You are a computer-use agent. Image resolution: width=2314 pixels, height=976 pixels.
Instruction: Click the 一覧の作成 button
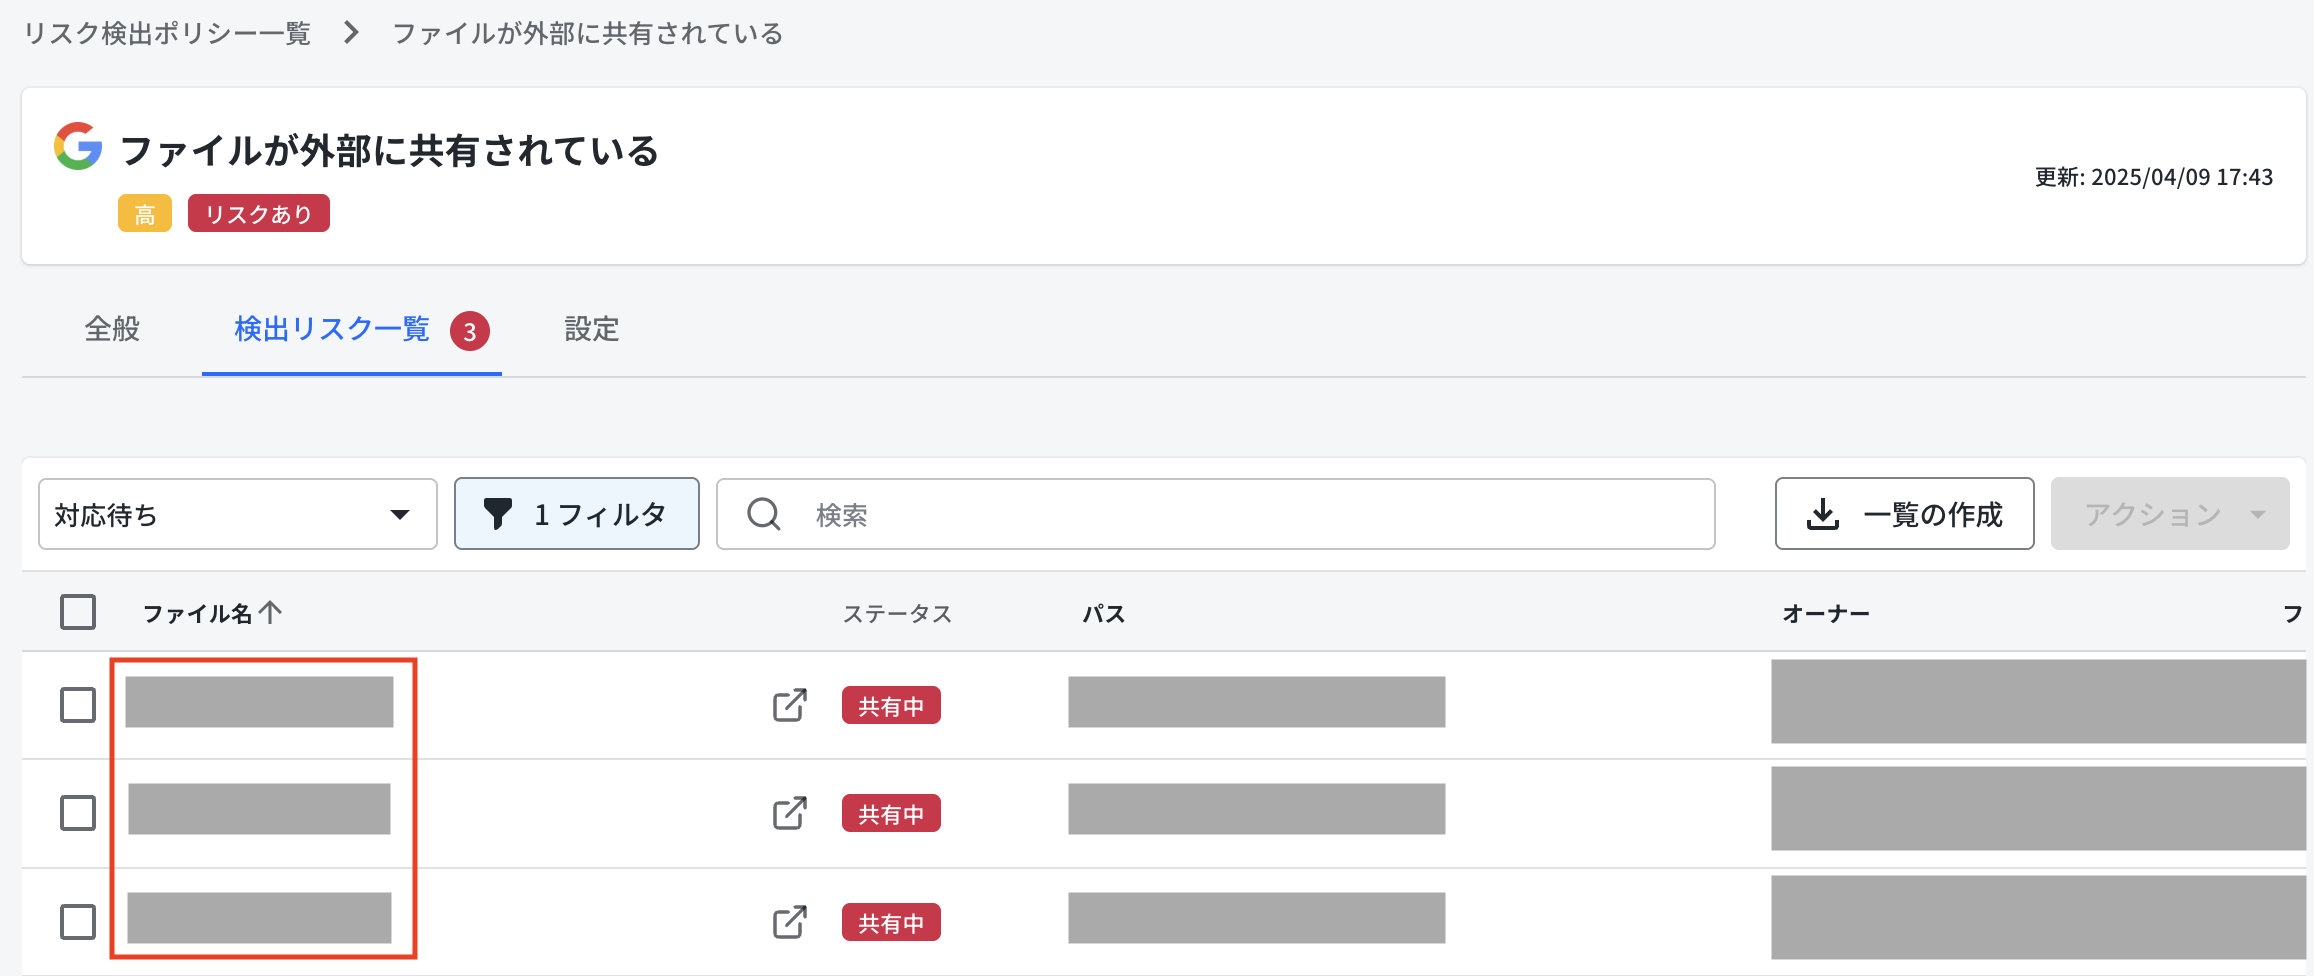click(1905, 514)
